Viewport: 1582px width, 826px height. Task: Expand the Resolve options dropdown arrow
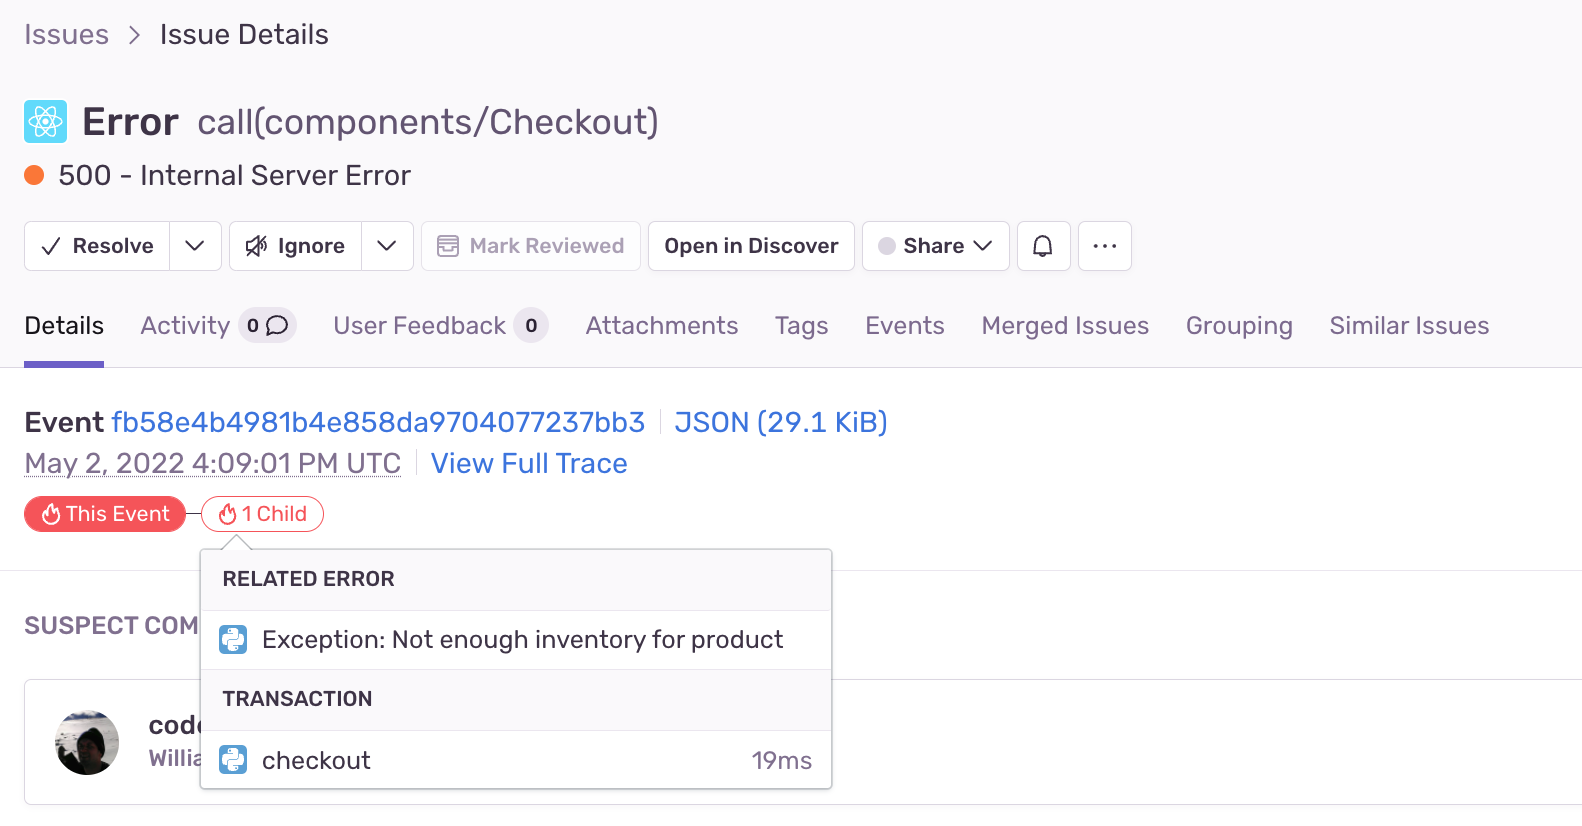[195, 246]
